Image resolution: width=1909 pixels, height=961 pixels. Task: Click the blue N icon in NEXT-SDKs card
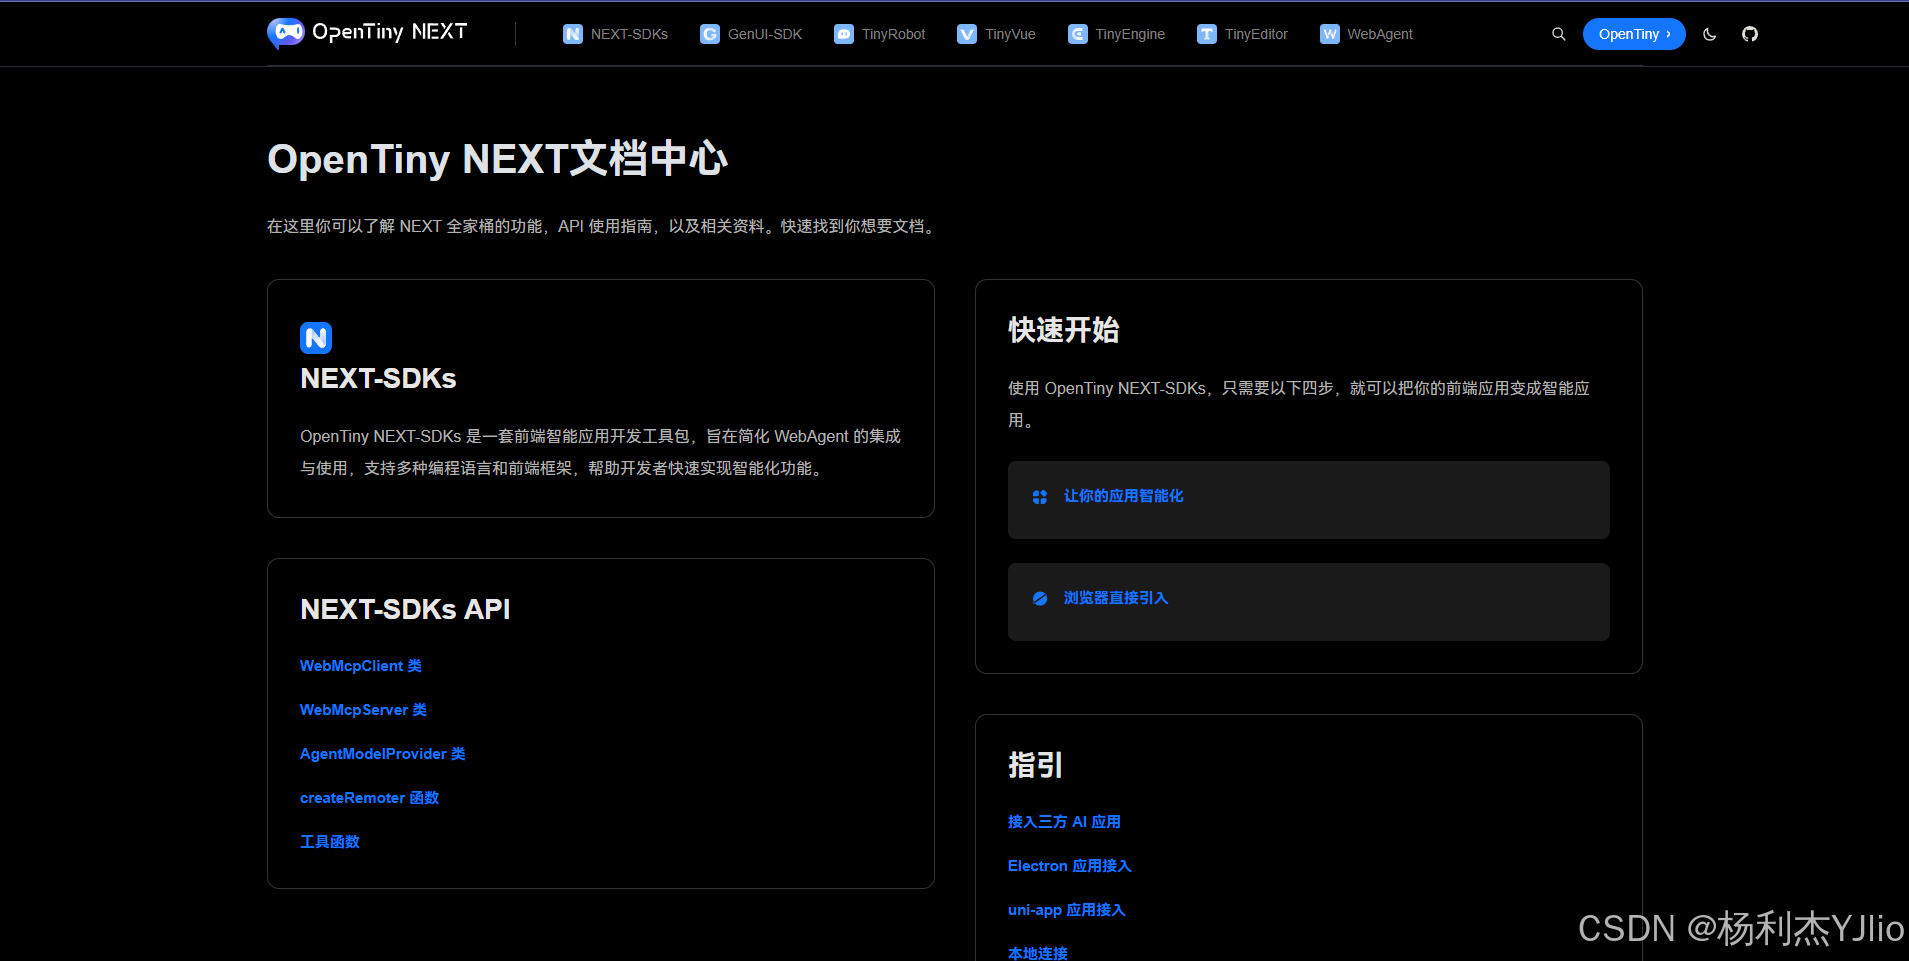316,338
